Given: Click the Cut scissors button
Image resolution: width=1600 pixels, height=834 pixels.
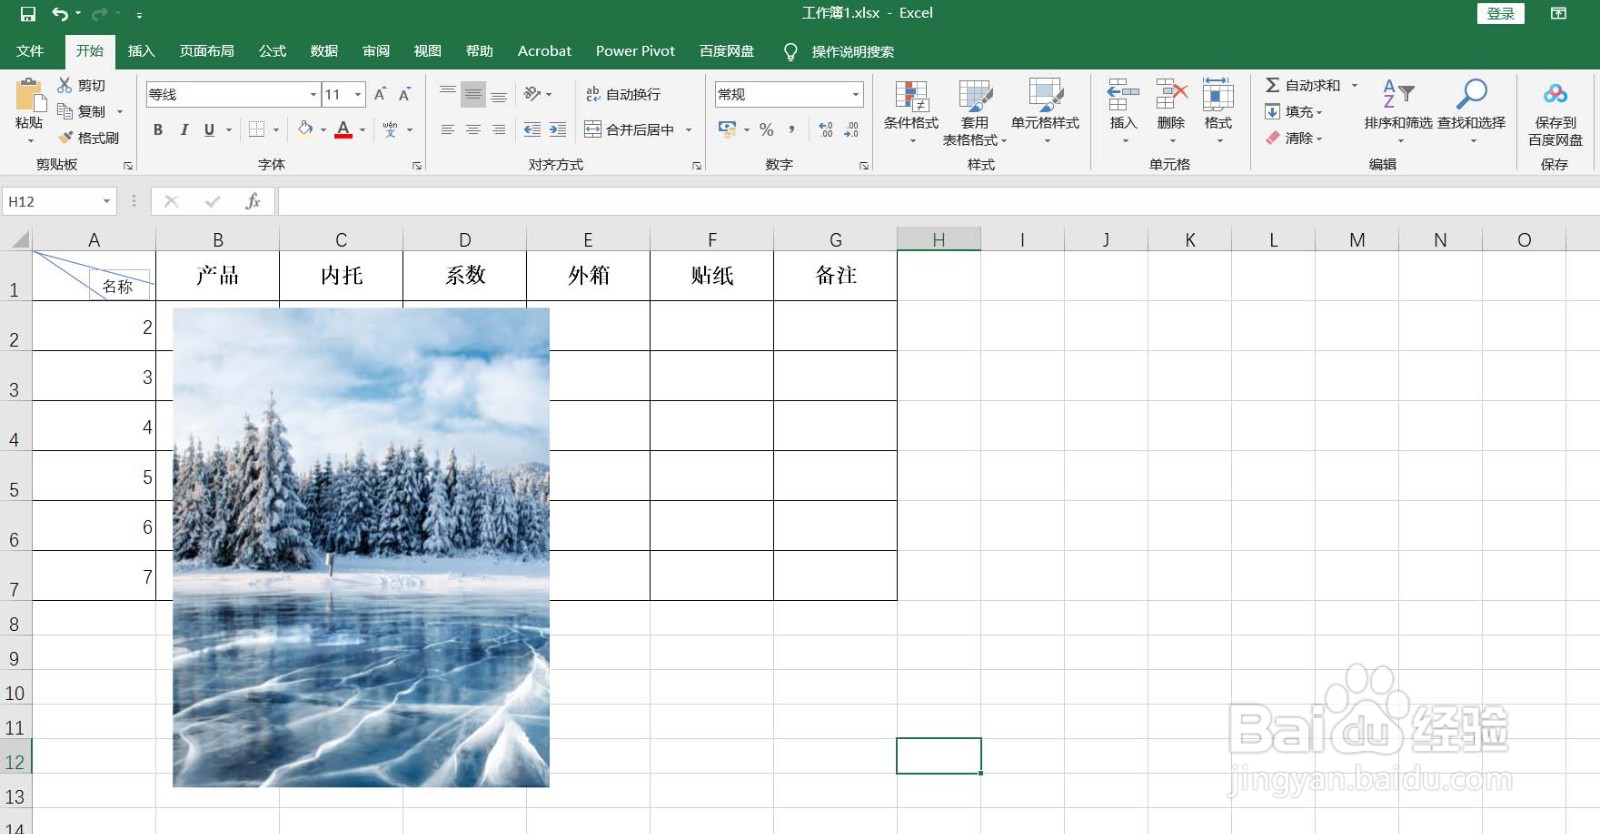Looking at the screenshot, I should (82, 86).
